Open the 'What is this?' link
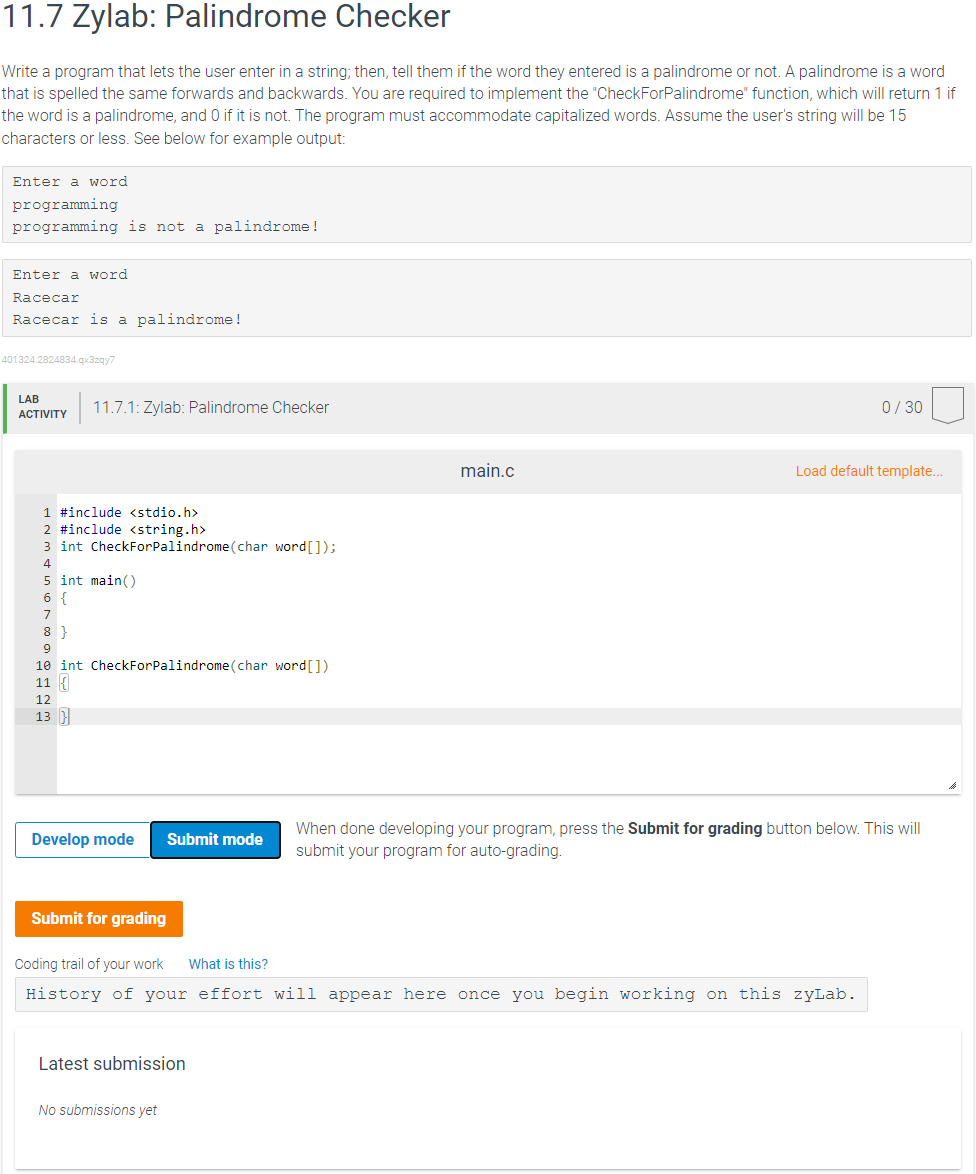The width and height of the screenshot is (976, 1174). tap(228, 963)
